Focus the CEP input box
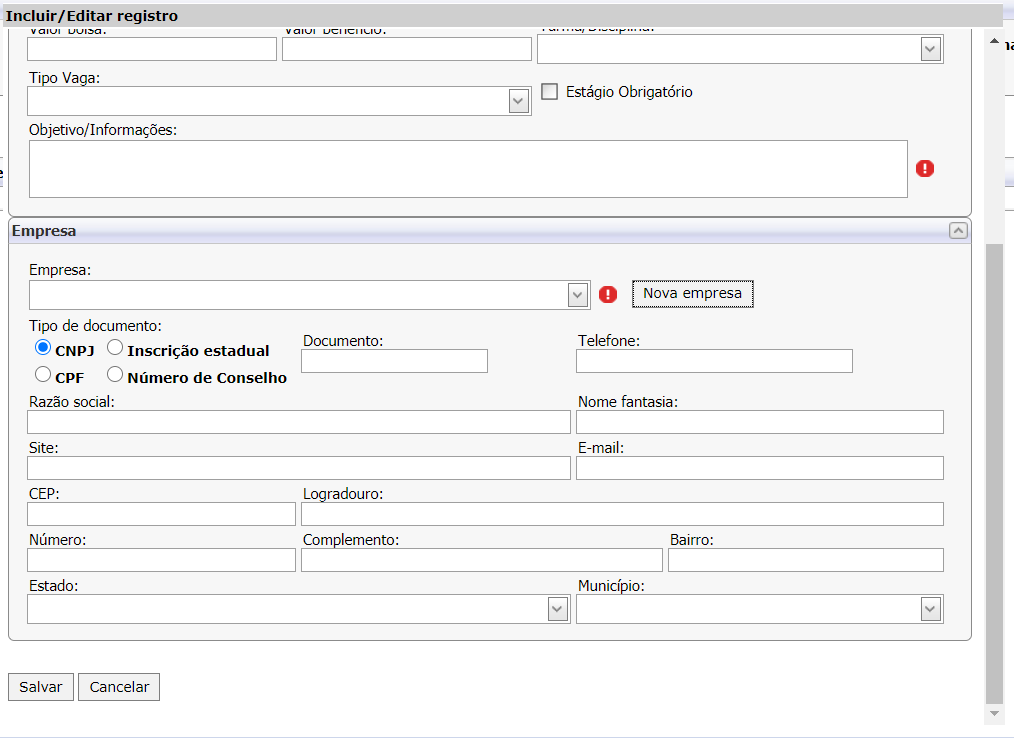The width and height of the screenshot is (1014, 743). [162, 514]
